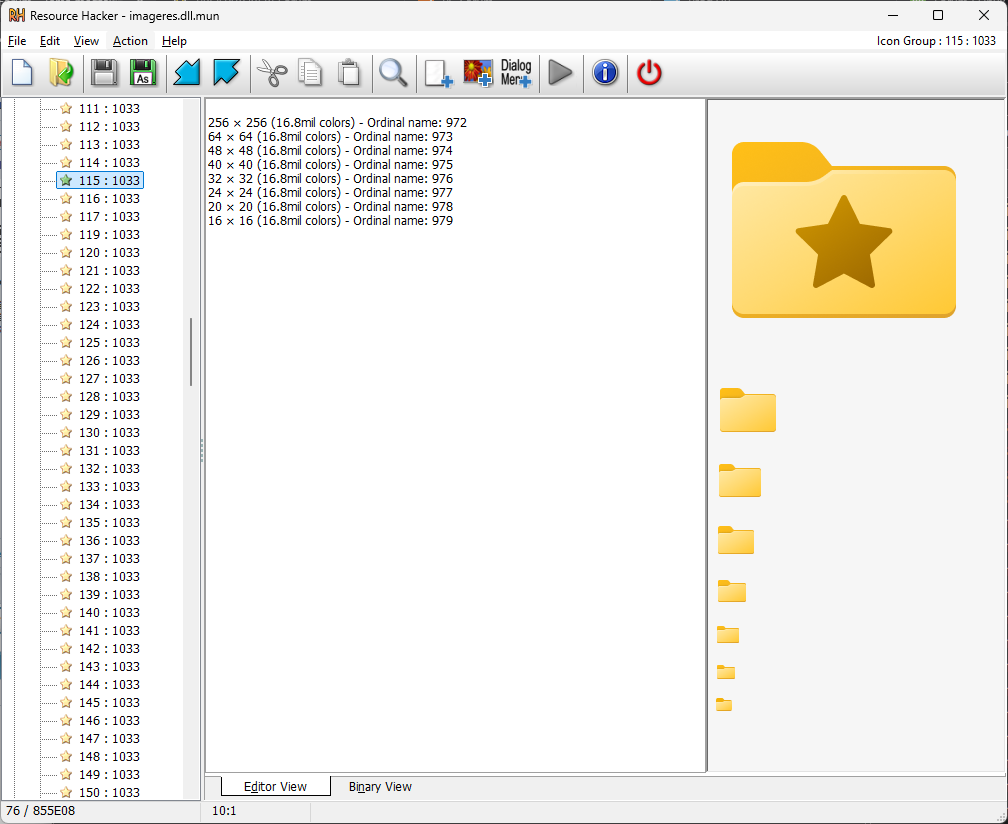
Task: Open the File menu
Action: [x=17, y=41]
